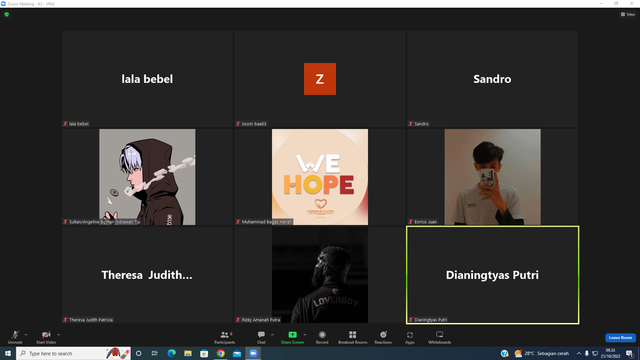Open the taskbar clock and date
640x360 pixels.
(610, 353)
